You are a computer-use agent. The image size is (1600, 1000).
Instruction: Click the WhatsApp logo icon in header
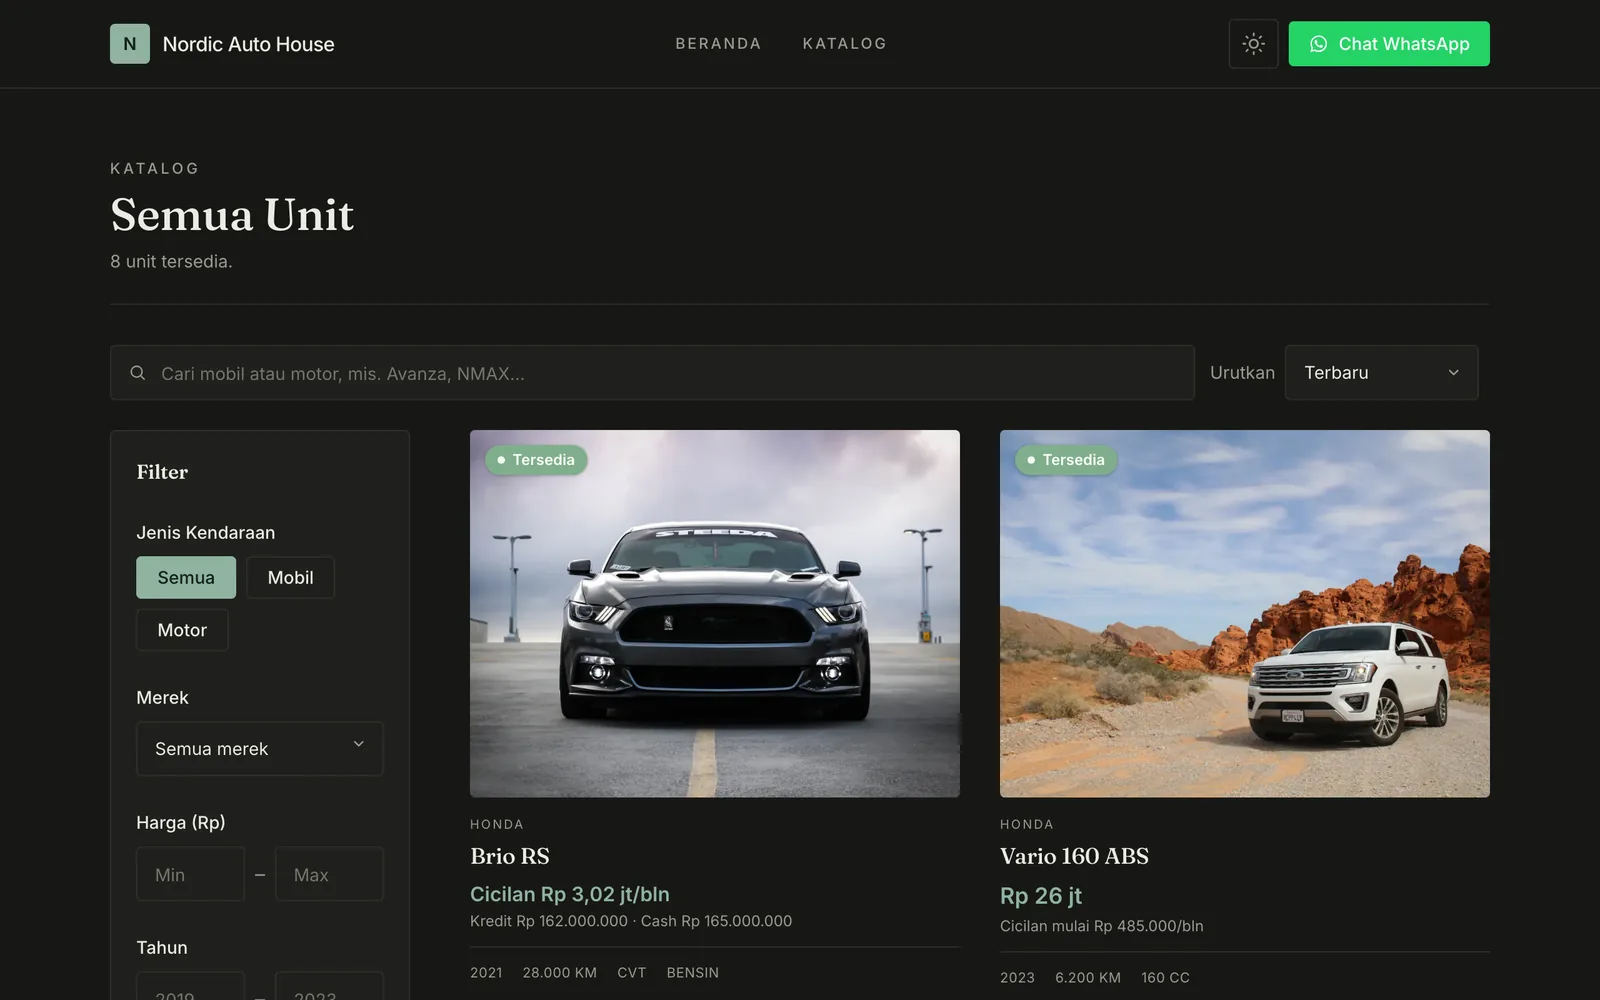pyautogui.click(x=1318, y=44)
